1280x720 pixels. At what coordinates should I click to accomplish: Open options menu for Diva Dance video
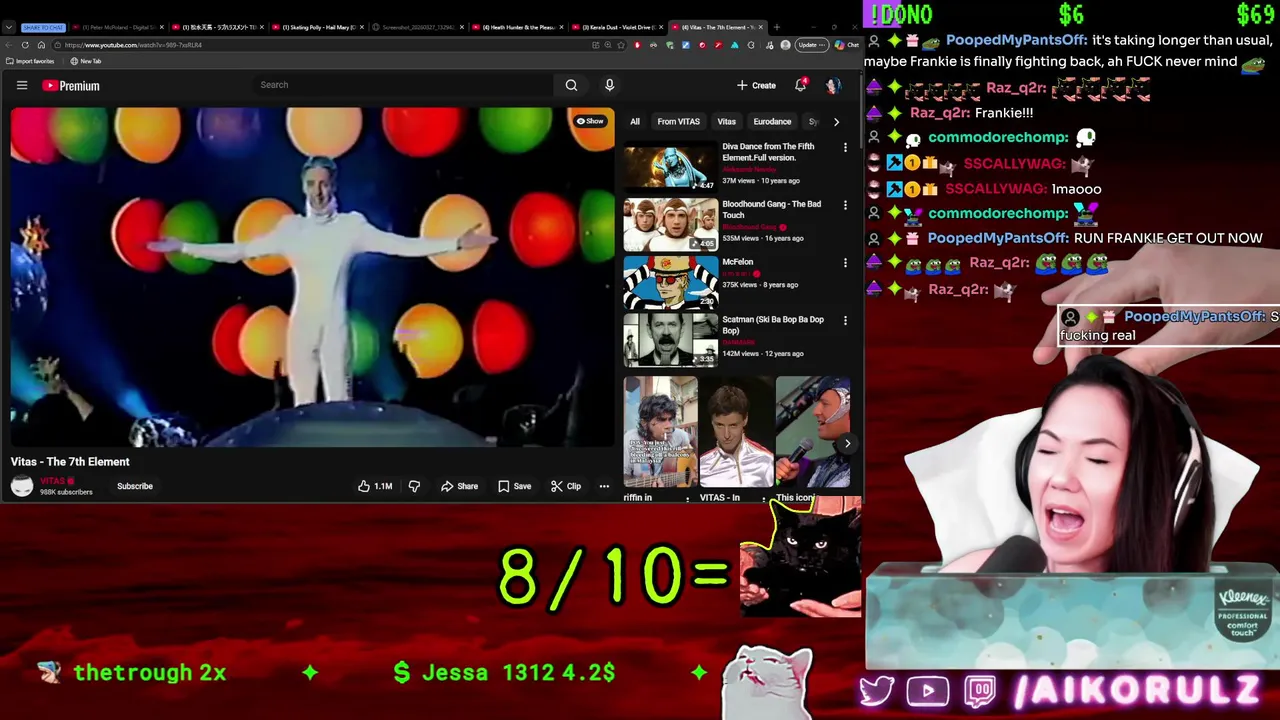coord(845,148)
